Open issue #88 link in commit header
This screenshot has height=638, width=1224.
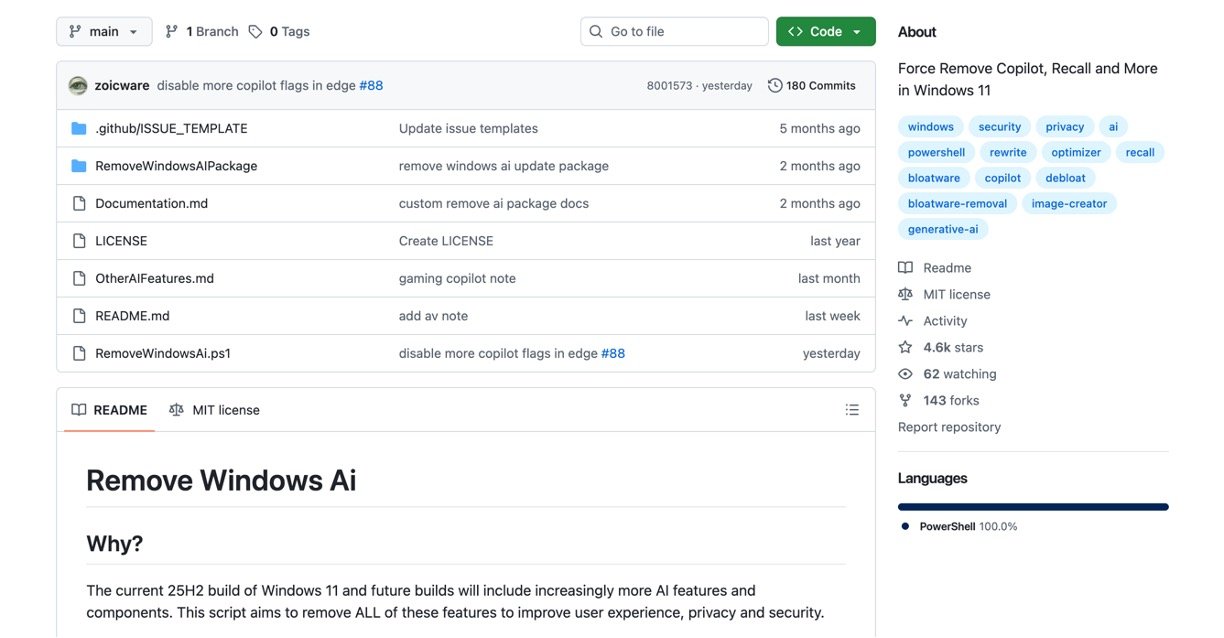[x=371, y=85]
